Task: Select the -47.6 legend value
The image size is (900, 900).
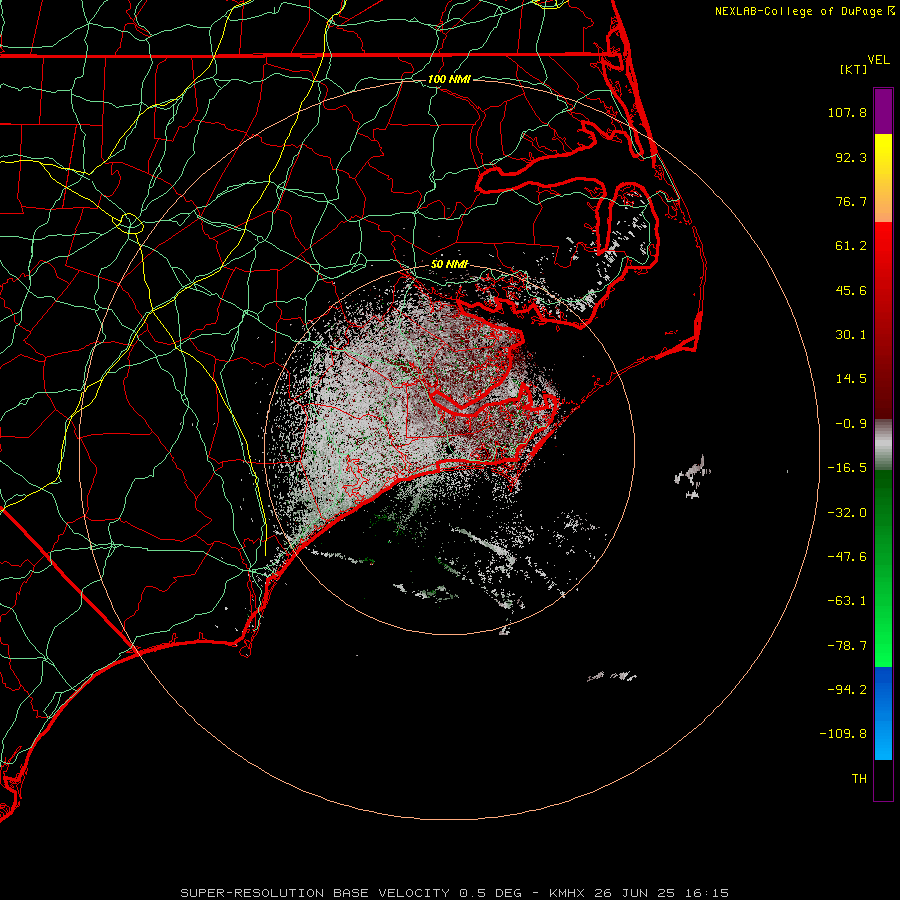Action: pos(847,557)
